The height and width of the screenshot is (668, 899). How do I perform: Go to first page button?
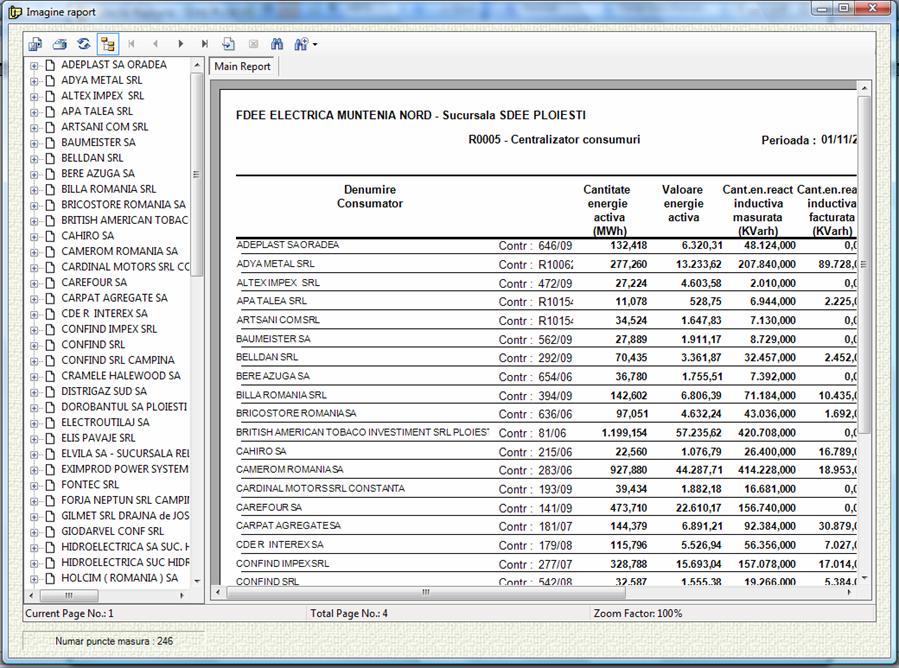pyautogui.click(x=131, y=44)
